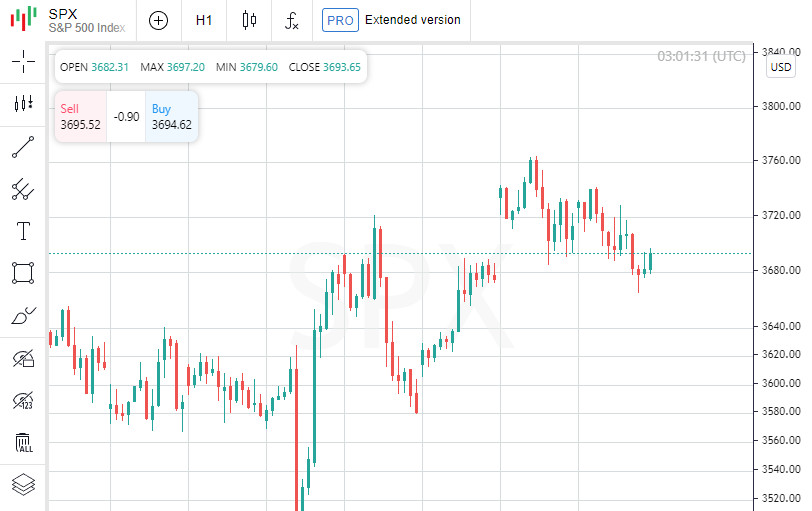Click the Buy button at 3694.62
Image resolution: width=812 pixels, height=511 pixels.
tap(171, 117)
